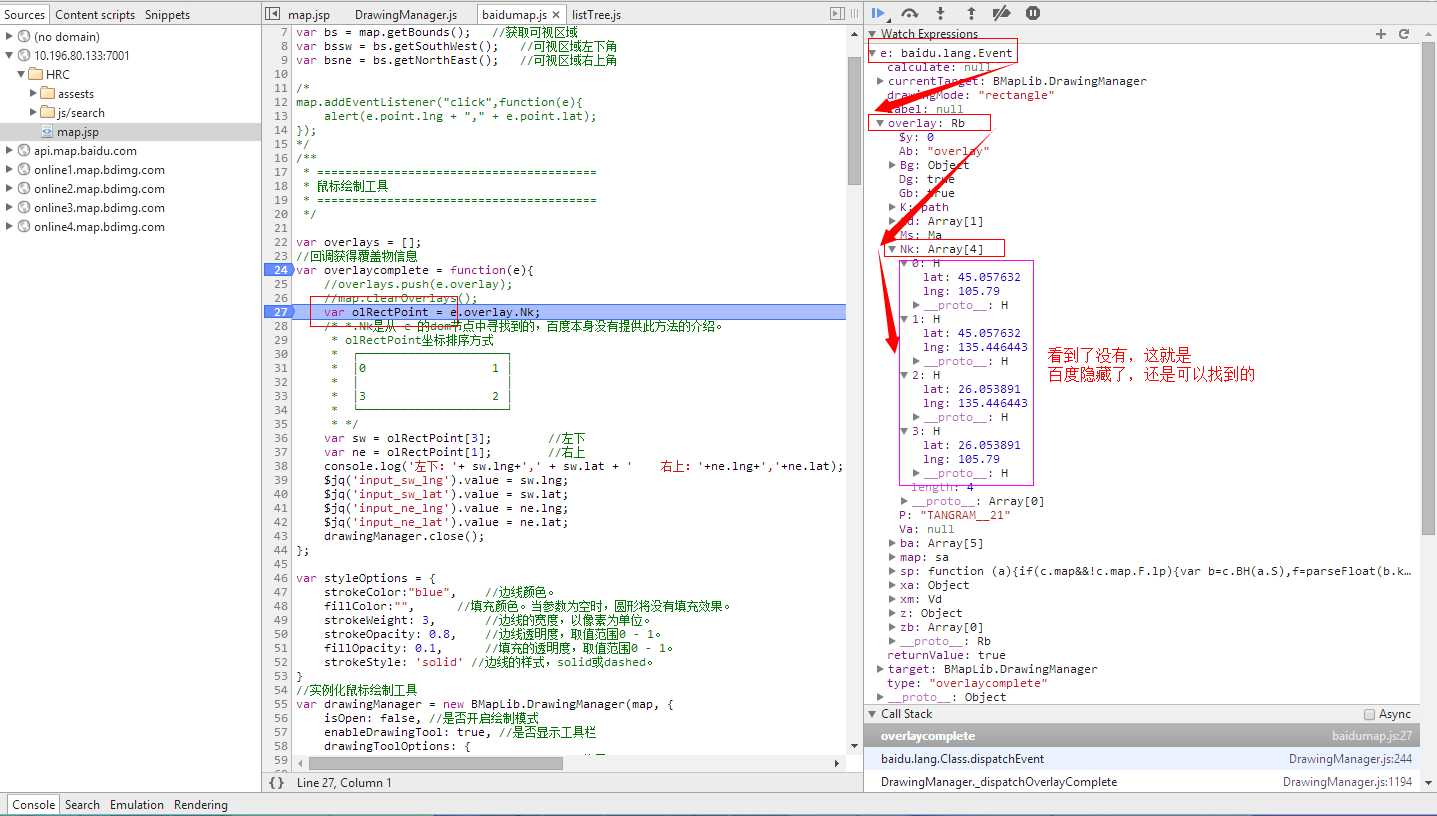
Task: Switch to the Sources navigator tab
Action: coord(24,15)
